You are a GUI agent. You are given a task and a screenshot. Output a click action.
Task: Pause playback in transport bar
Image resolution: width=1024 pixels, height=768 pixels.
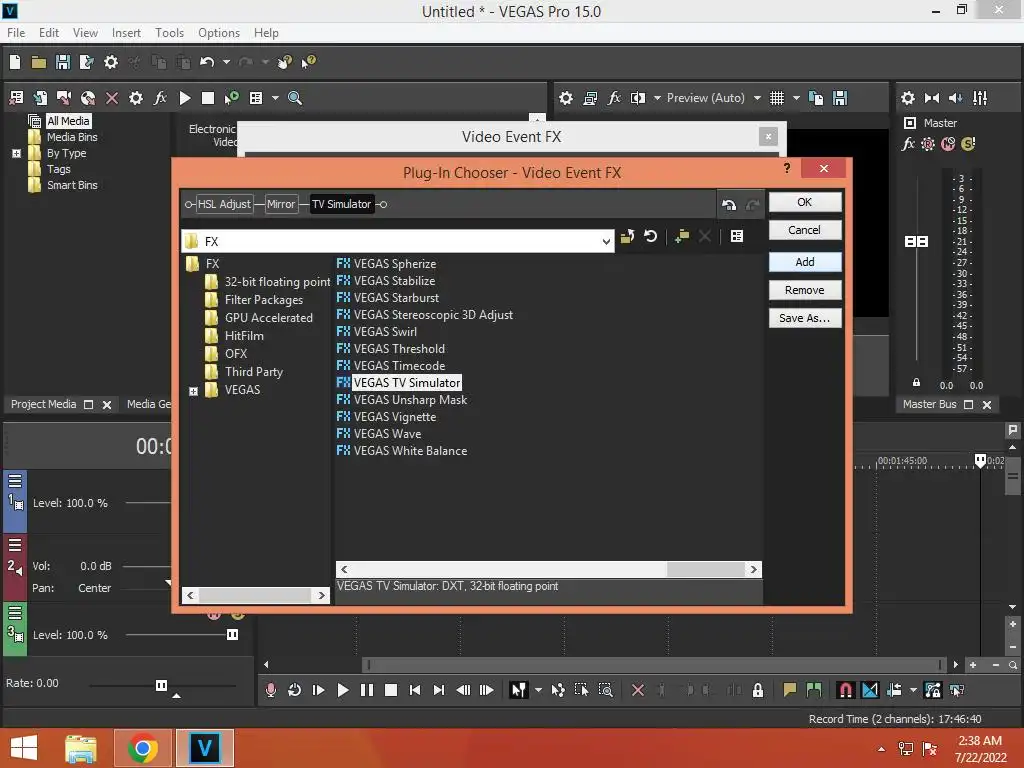(367, 690)
